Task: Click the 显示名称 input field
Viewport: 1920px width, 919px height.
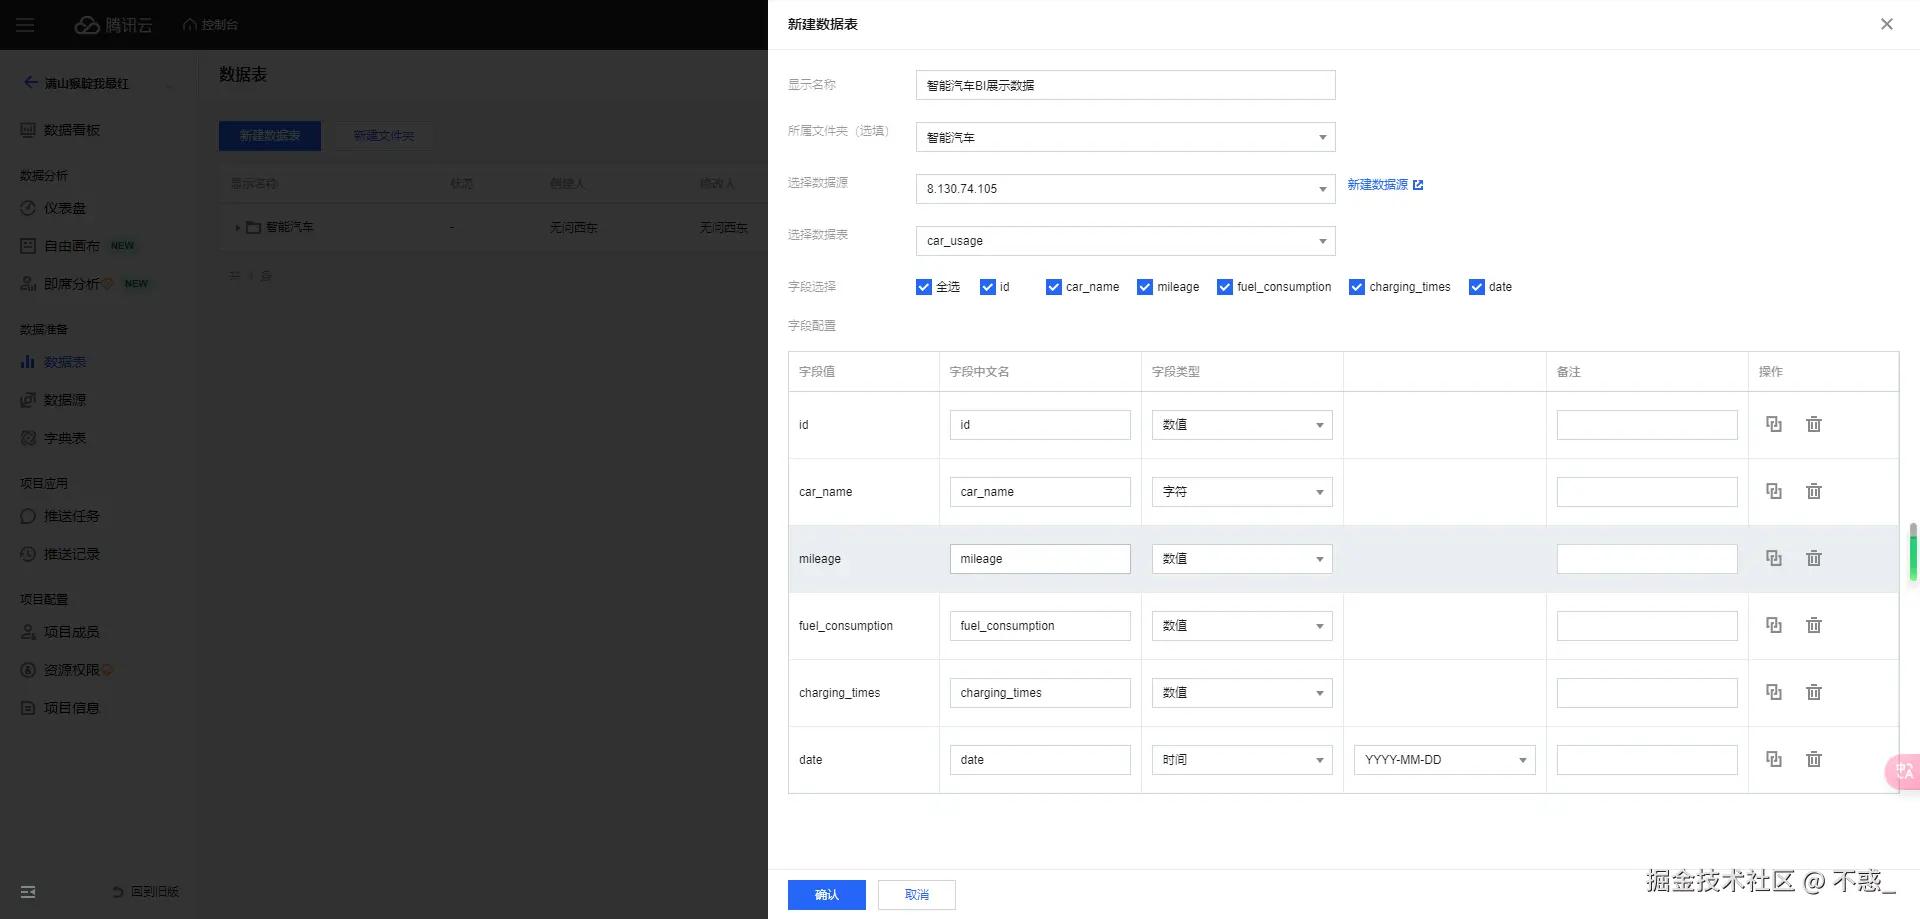Action: tap(1125, 85)
